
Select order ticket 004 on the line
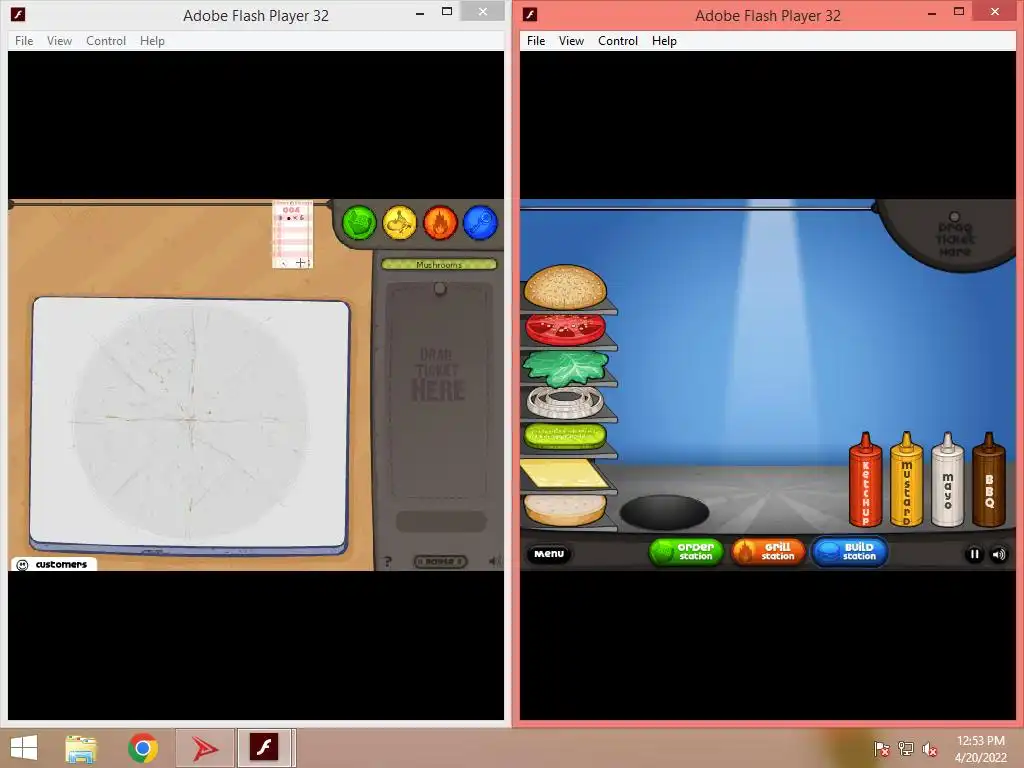click(x=292, y=234)
